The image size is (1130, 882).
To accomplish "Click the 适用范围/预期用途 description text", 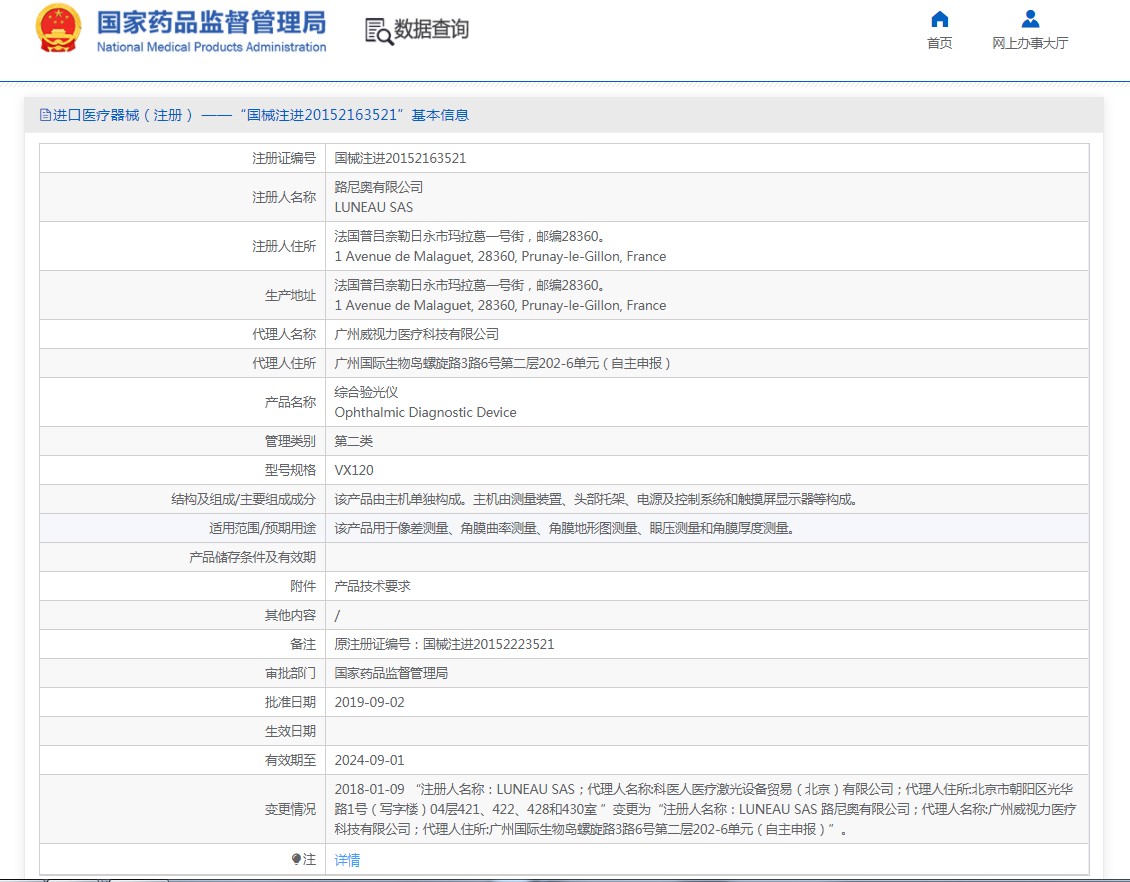I will 564,528.
